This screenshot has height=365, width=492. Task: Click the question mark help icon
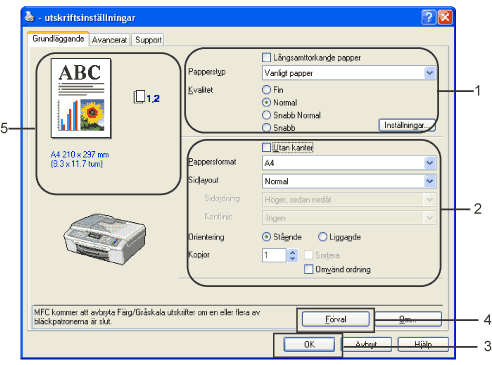click(429, 17)
